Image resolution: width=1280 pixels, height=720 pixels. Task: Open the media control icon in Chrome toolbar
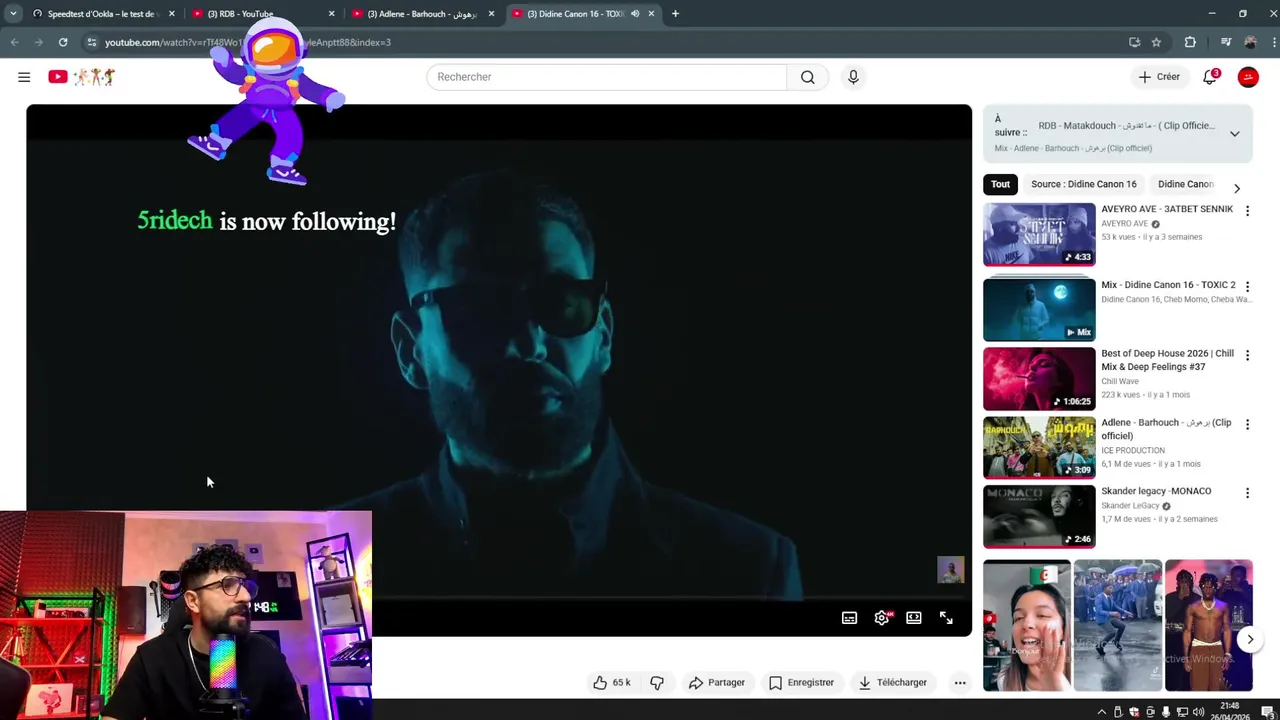pyautogui.click(x=1226, y=42)
